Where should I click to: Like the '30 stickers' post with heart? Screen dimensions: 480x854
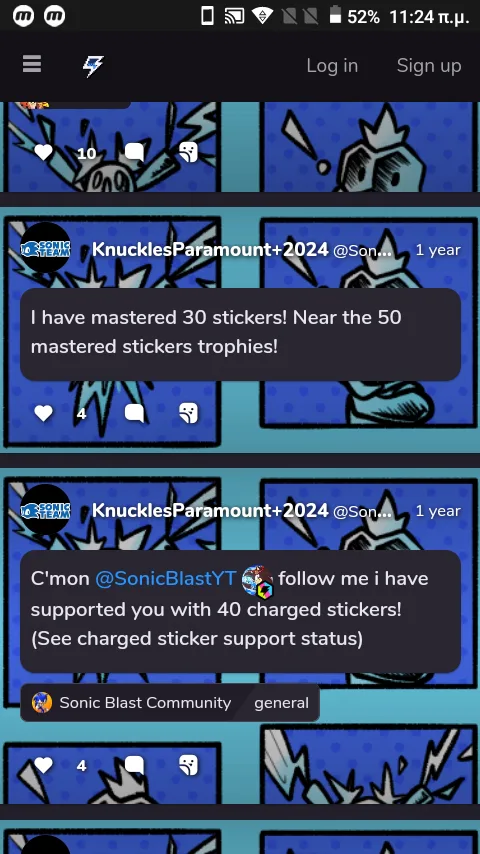coord(44,413)
